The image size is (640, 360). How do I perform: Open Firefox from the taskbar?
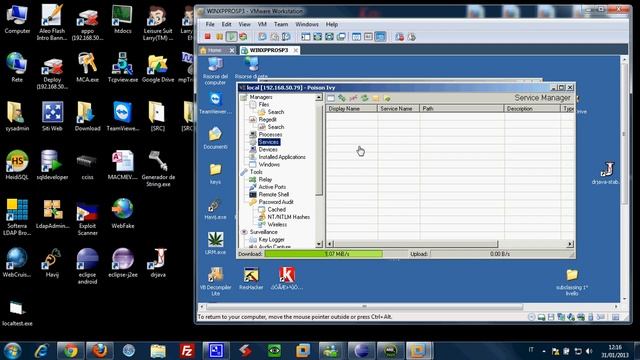tap(100, 351)
